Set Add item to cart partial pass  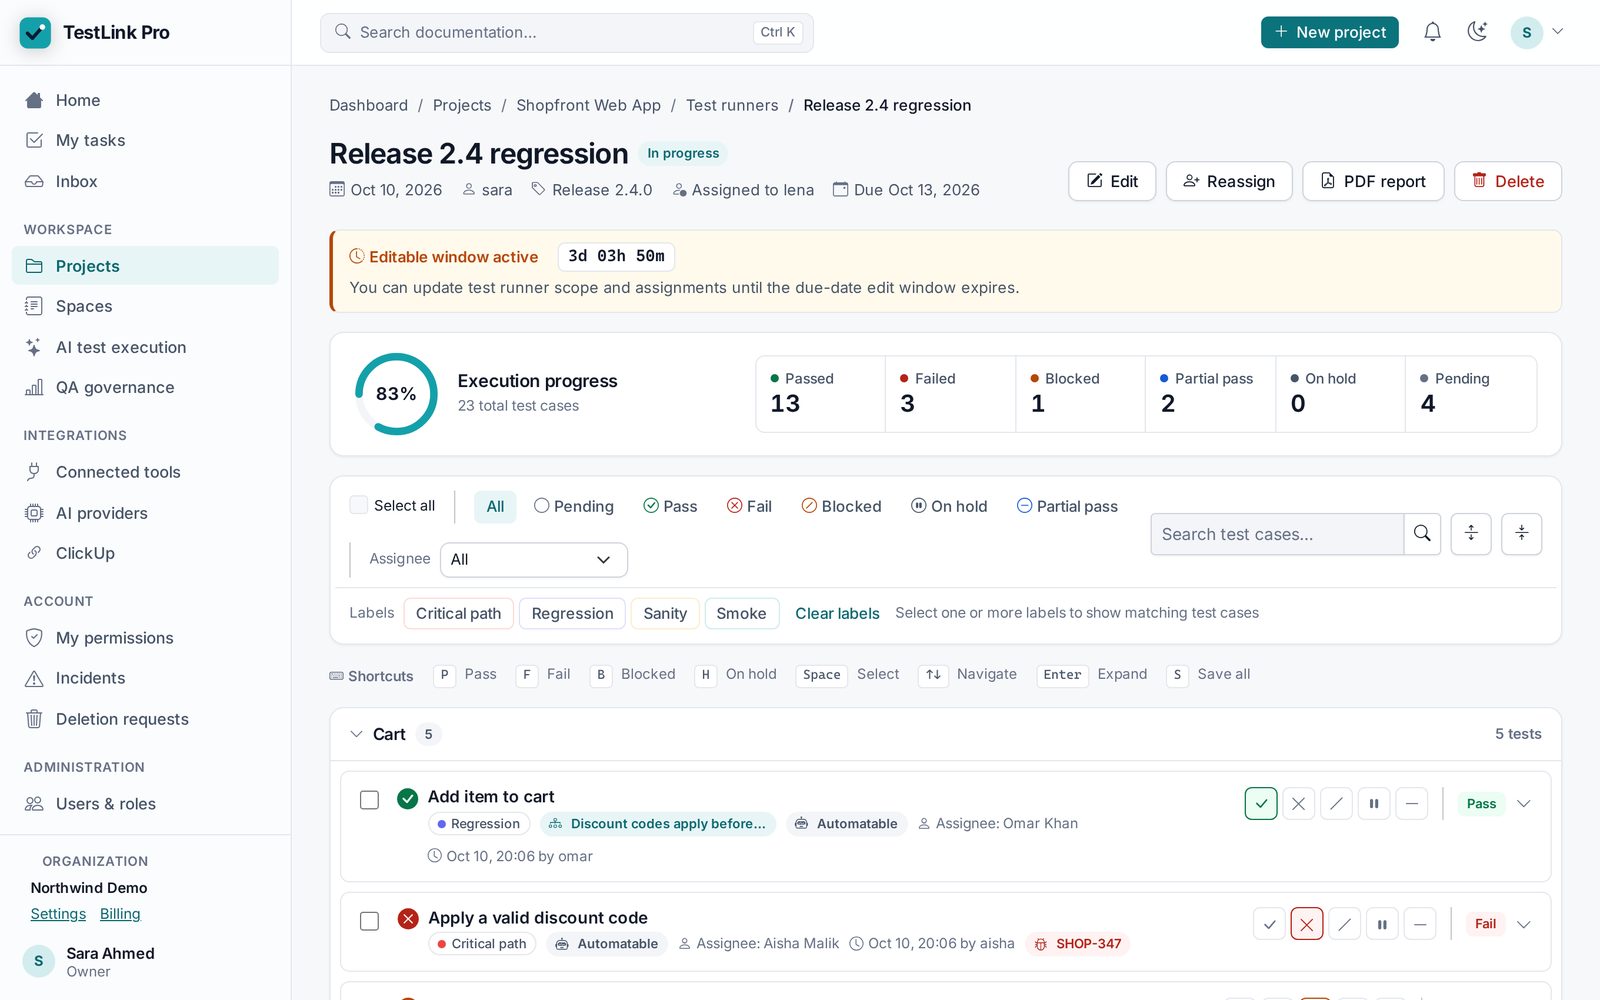click(1411, 803)
